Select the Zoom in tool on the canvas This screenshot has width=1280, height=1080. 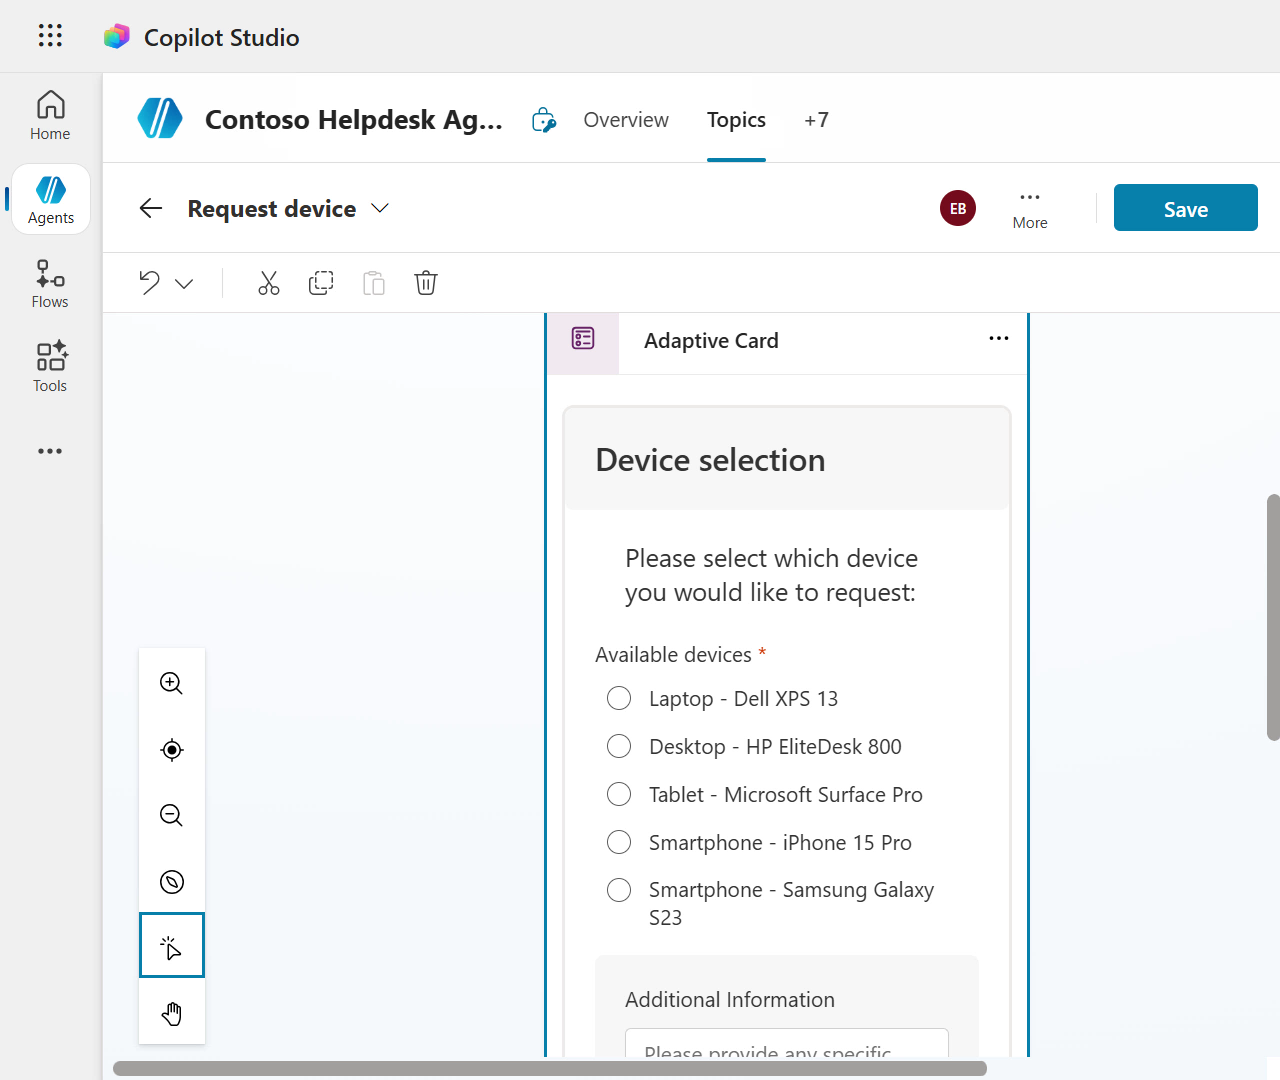coord(171,683)
